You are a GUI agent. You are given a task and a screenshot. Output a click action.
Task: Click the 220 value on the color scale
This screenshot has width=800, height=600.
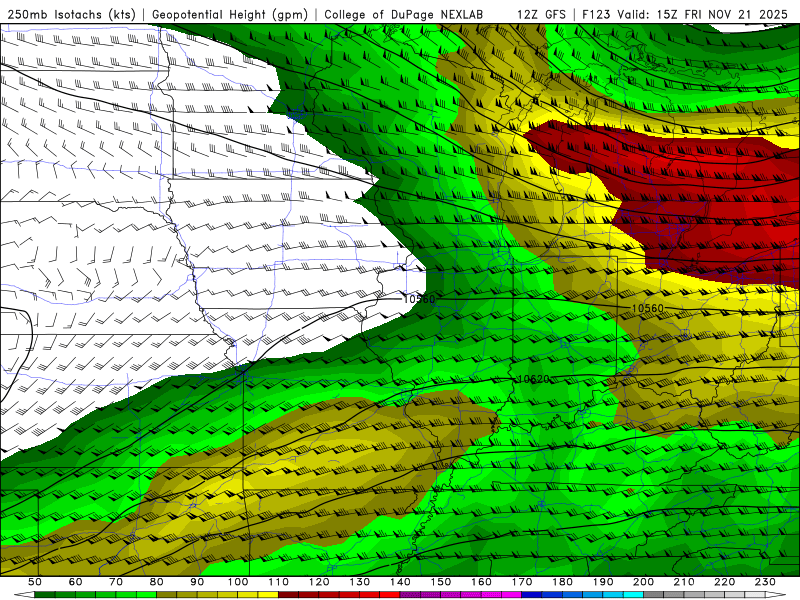[726, 582]
